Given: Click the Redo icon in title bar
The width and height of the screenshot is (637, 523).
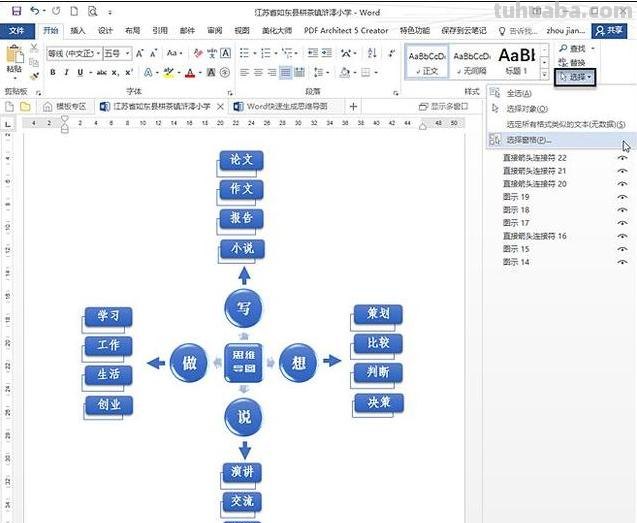Looking at the screenshot, I should (x=56, y=11).
